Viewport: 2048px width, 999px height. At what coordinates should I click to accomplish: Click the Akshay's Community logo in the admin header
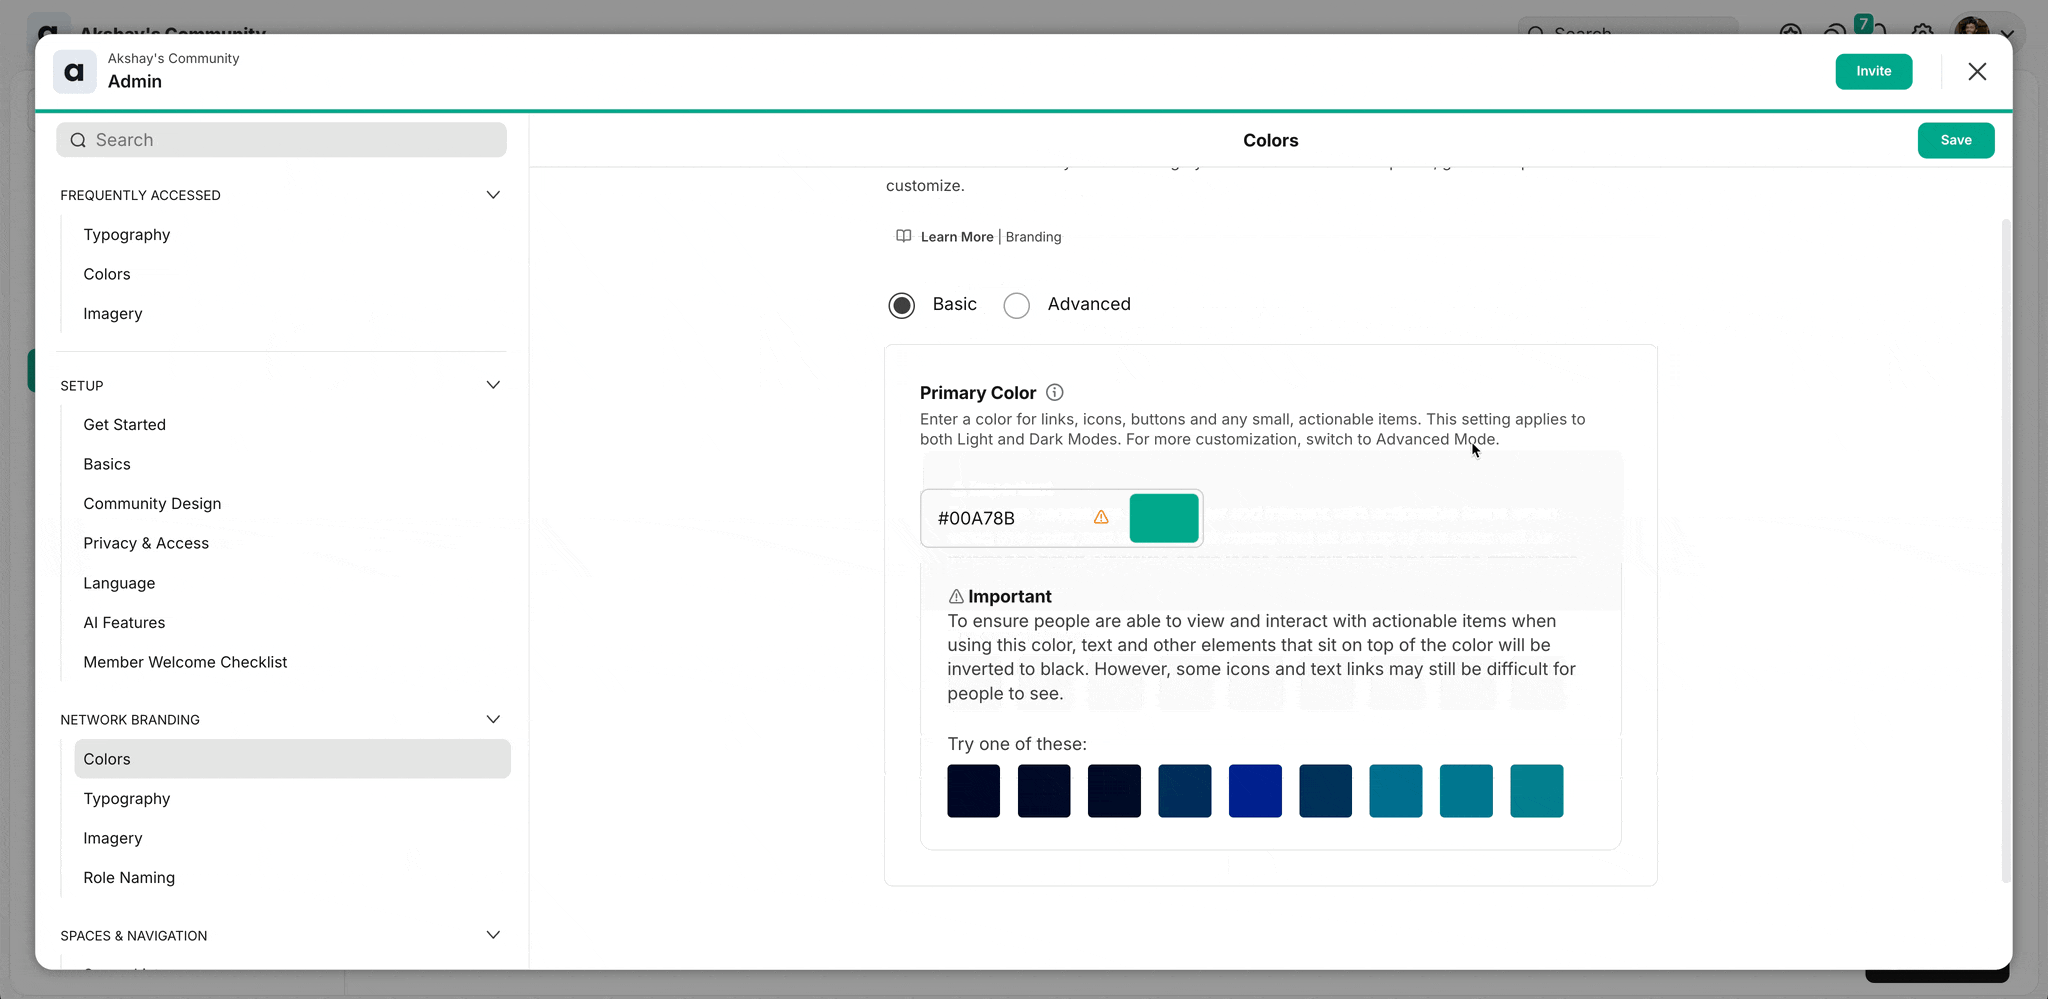coord(75,71)
